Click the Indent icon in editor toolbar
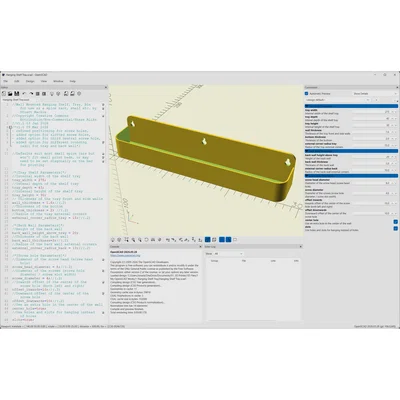400x400 pixels. tap(44, 94)
